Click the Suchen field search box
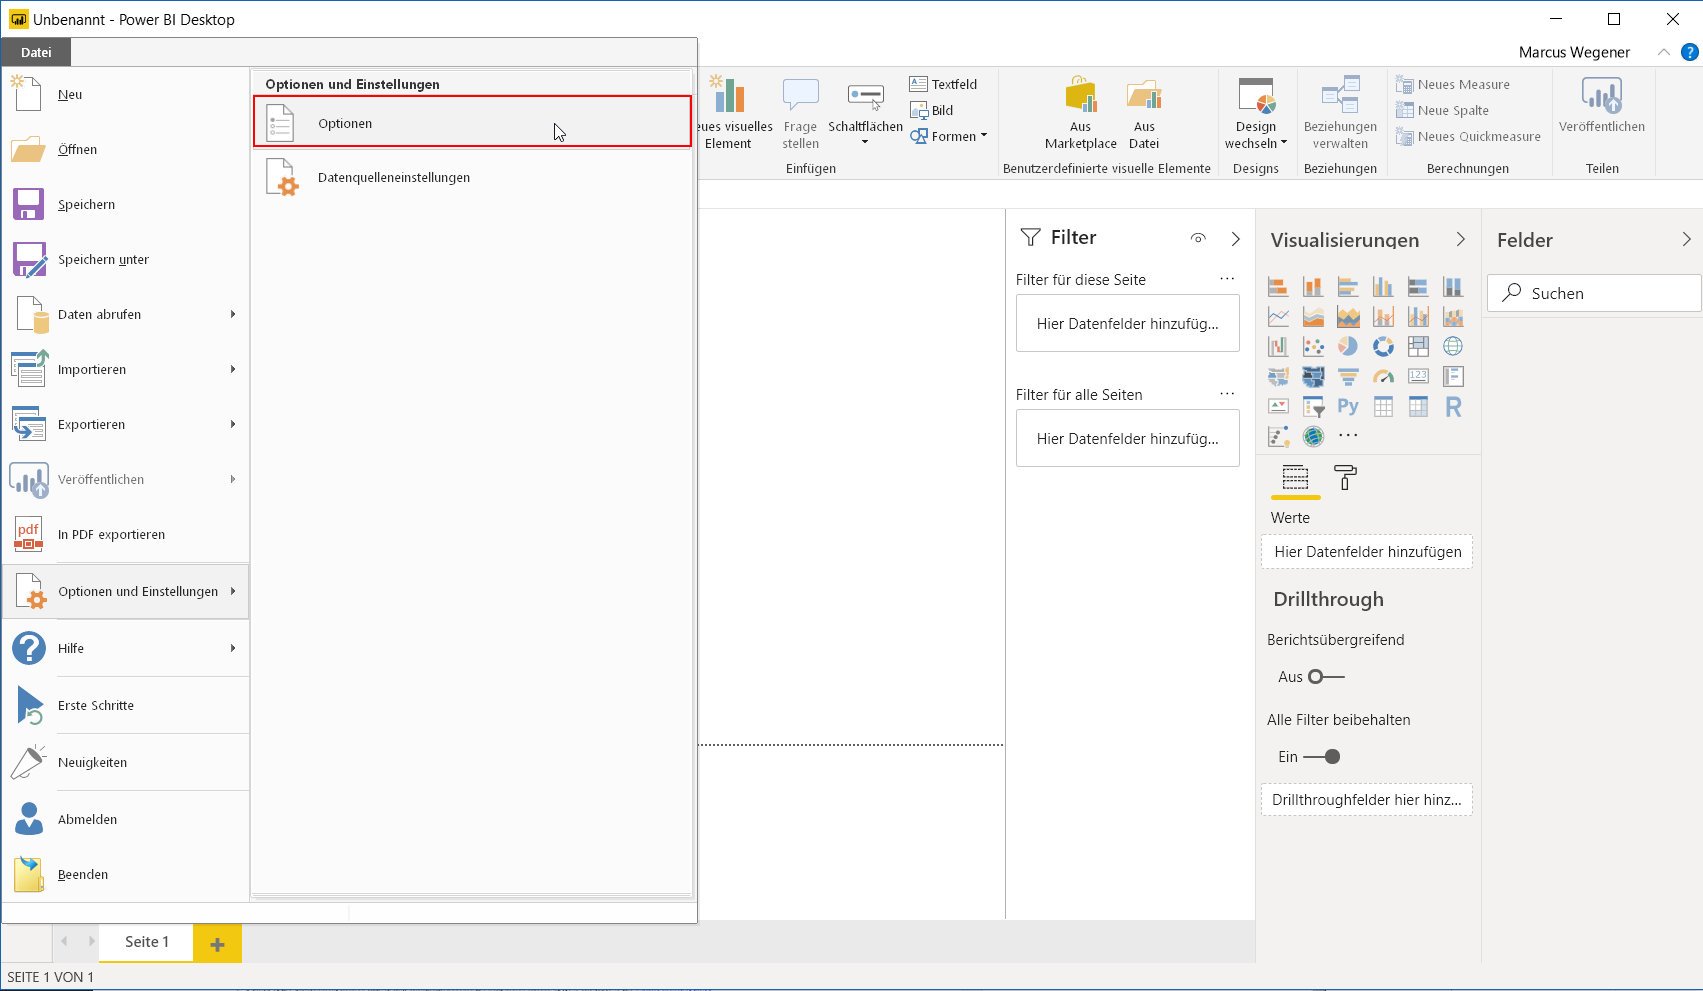This screenshot has width=1703, height=991. tap(1594, 293)
